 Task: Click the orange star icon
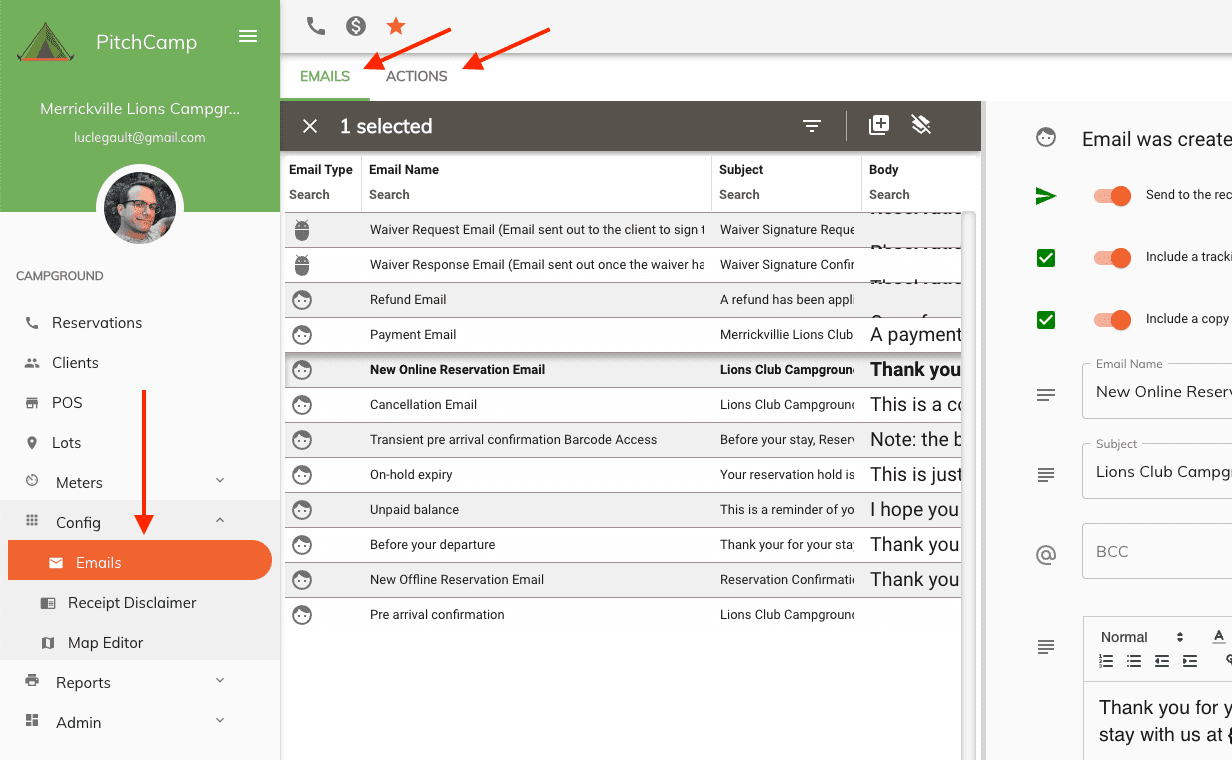click(396, 26)
